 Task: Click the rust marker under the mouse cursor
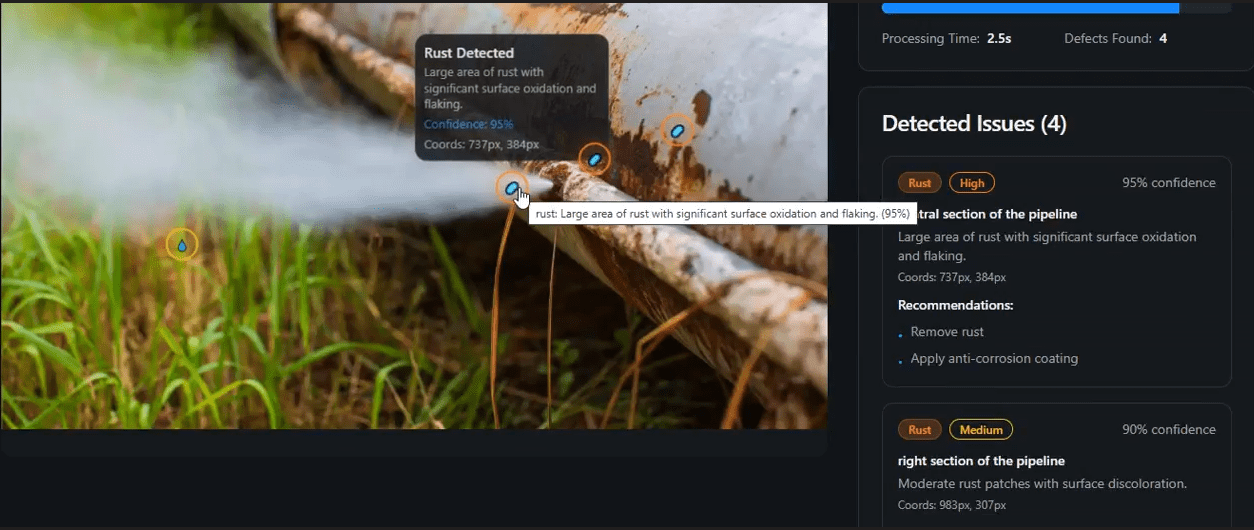point(512,187)
